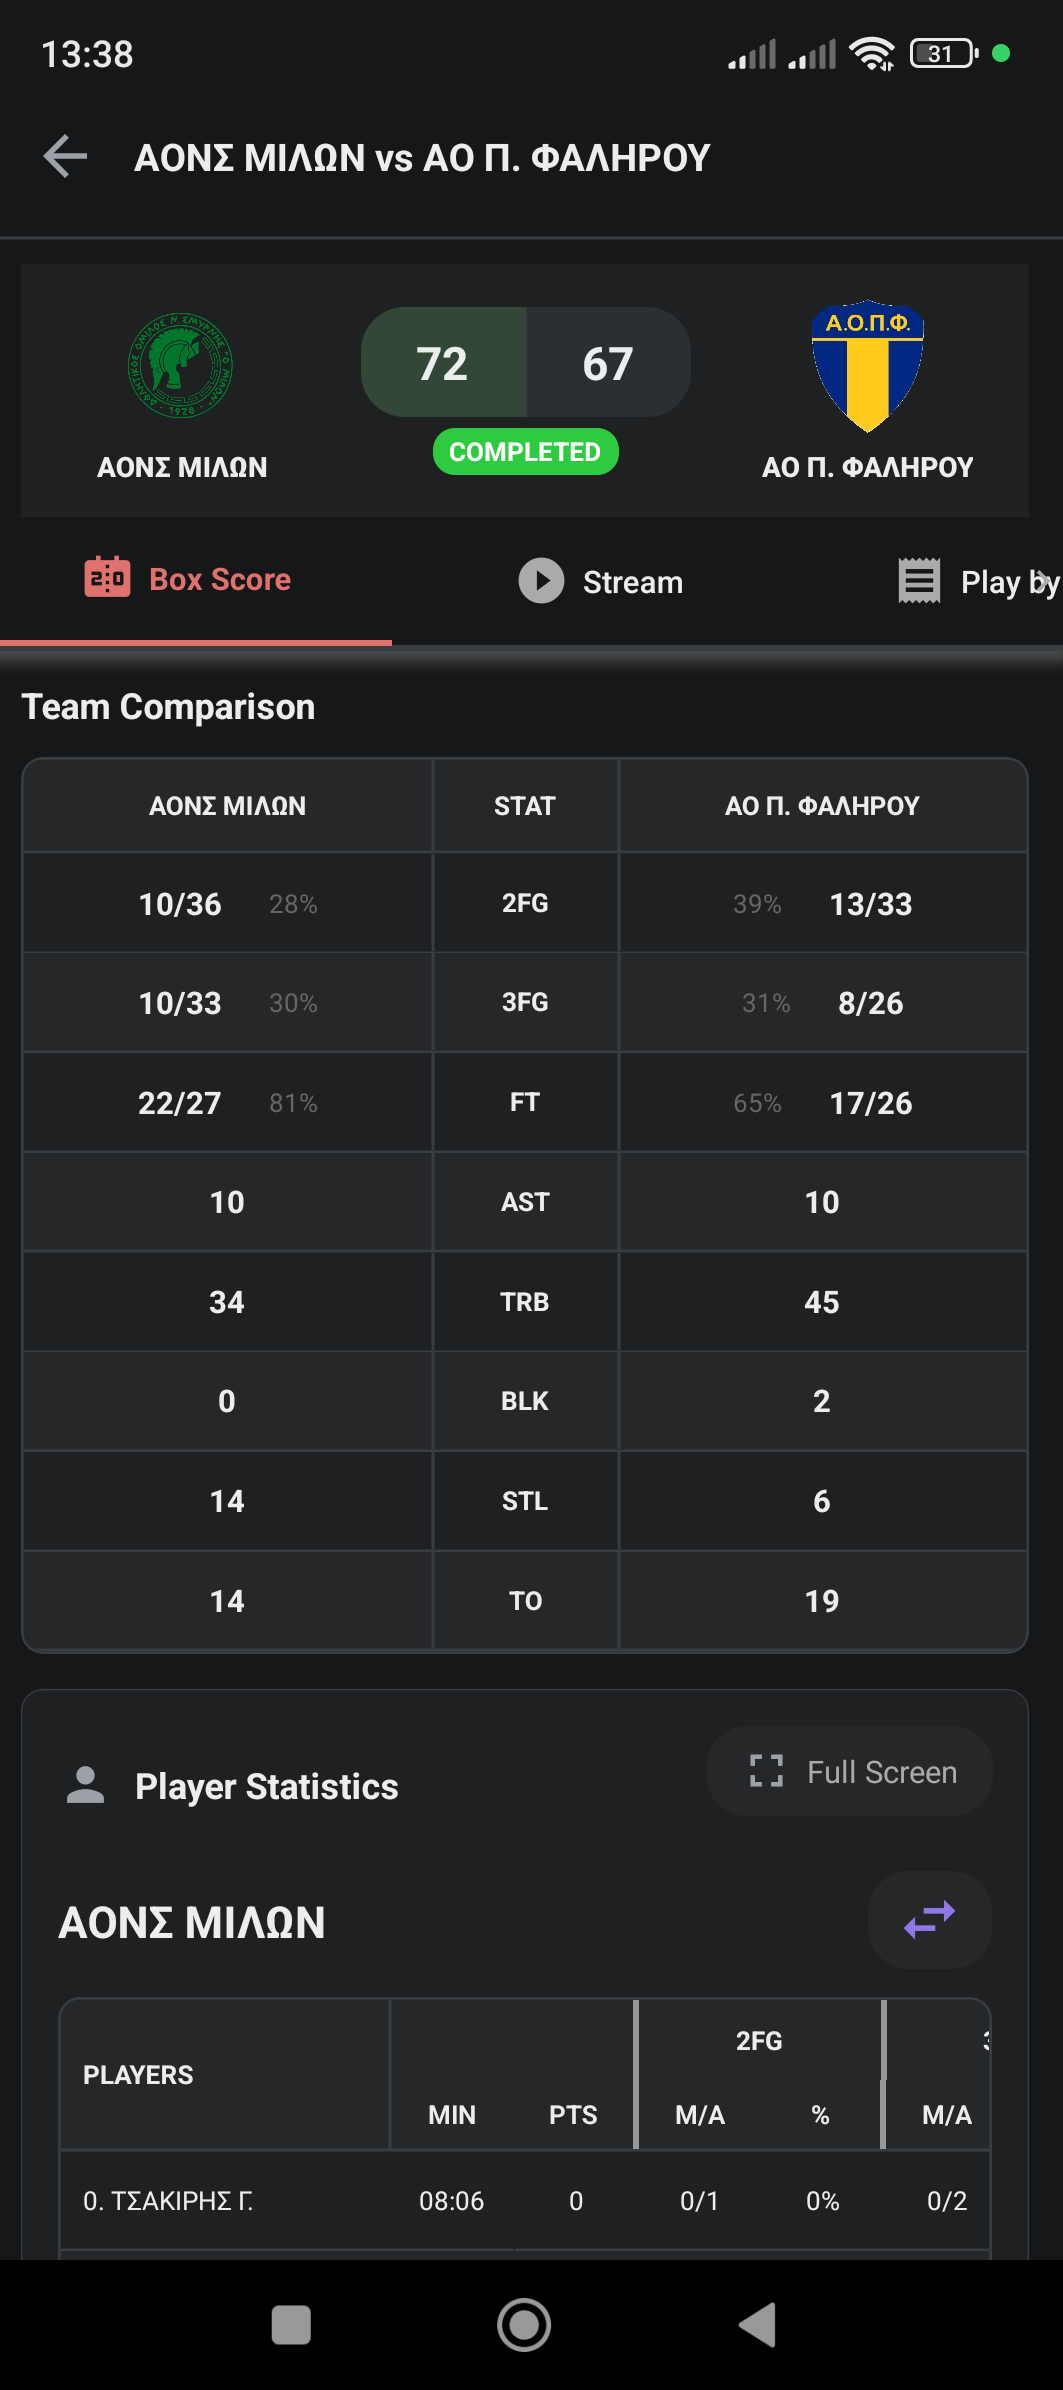Click the Box Score scoreboard icon
This screenshot has width=1063, height=2390.
point(107,578)
